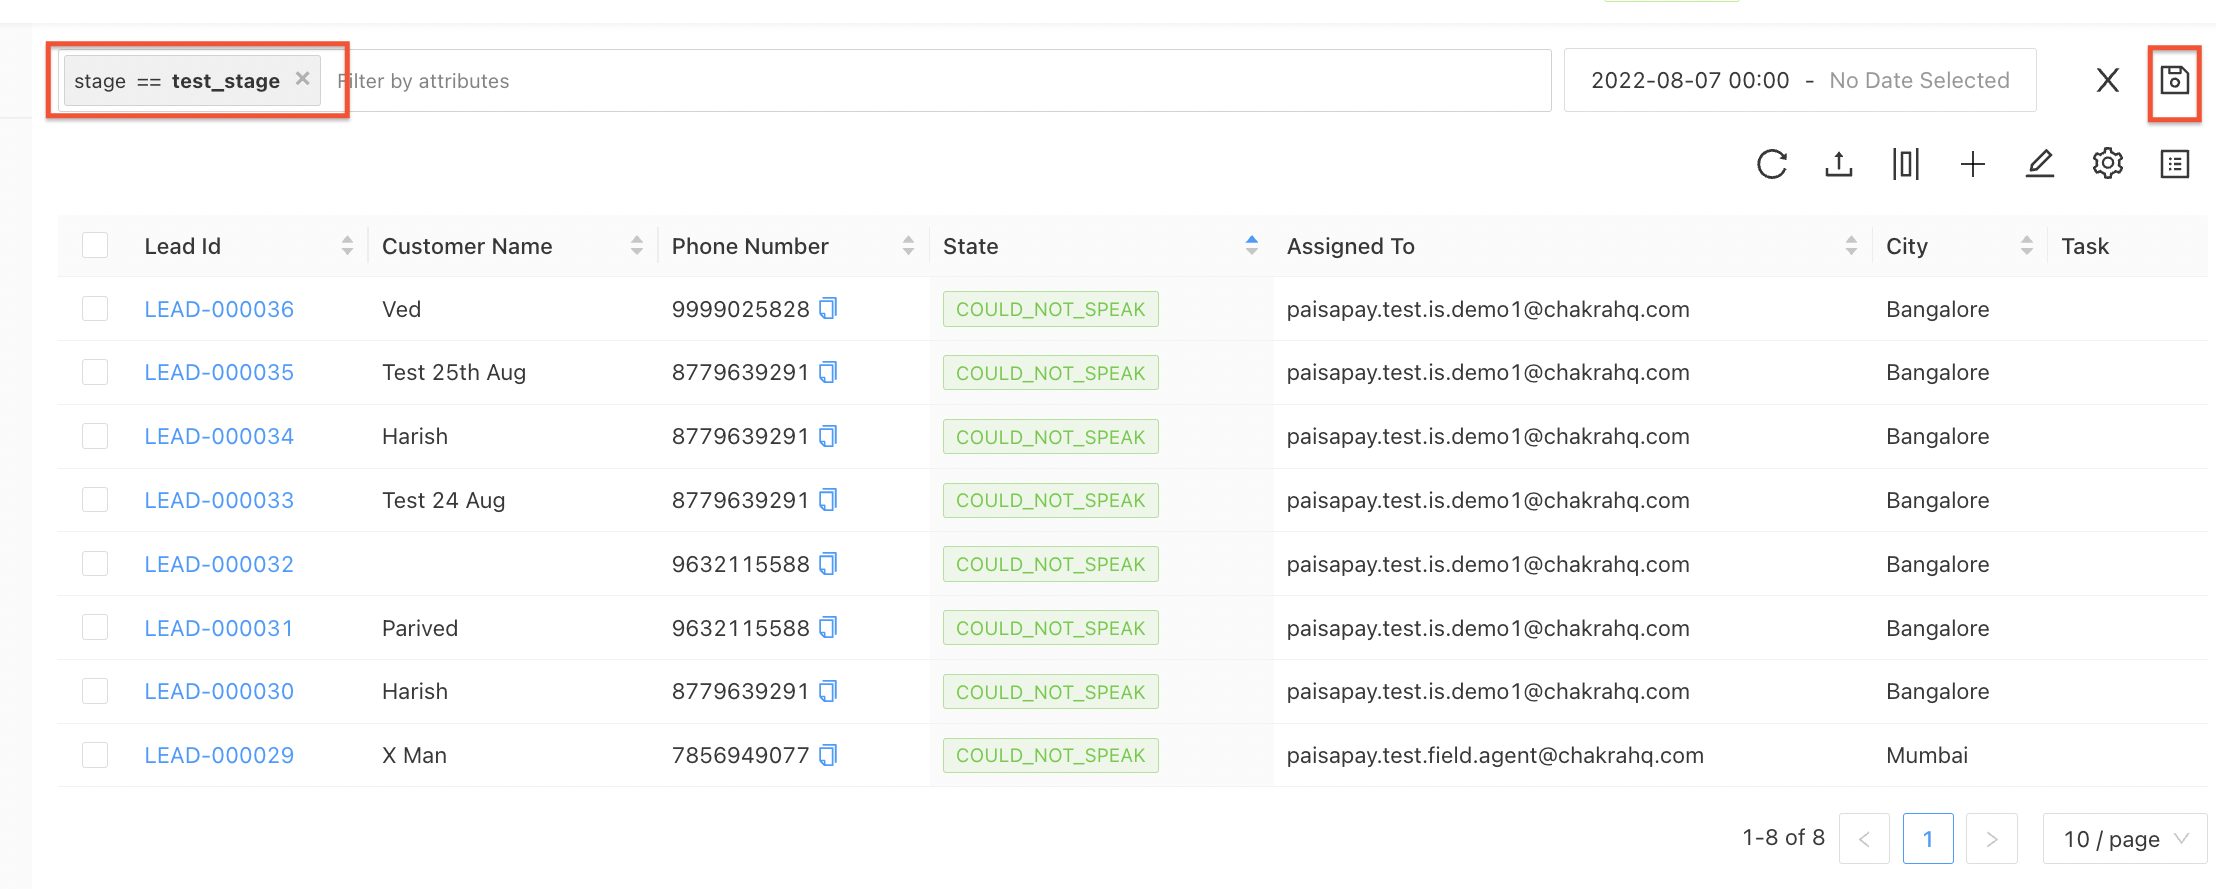Remove the stage test_stage filter tag
The height and width of the screenshot is (889, 2216).
coord(302,79)
